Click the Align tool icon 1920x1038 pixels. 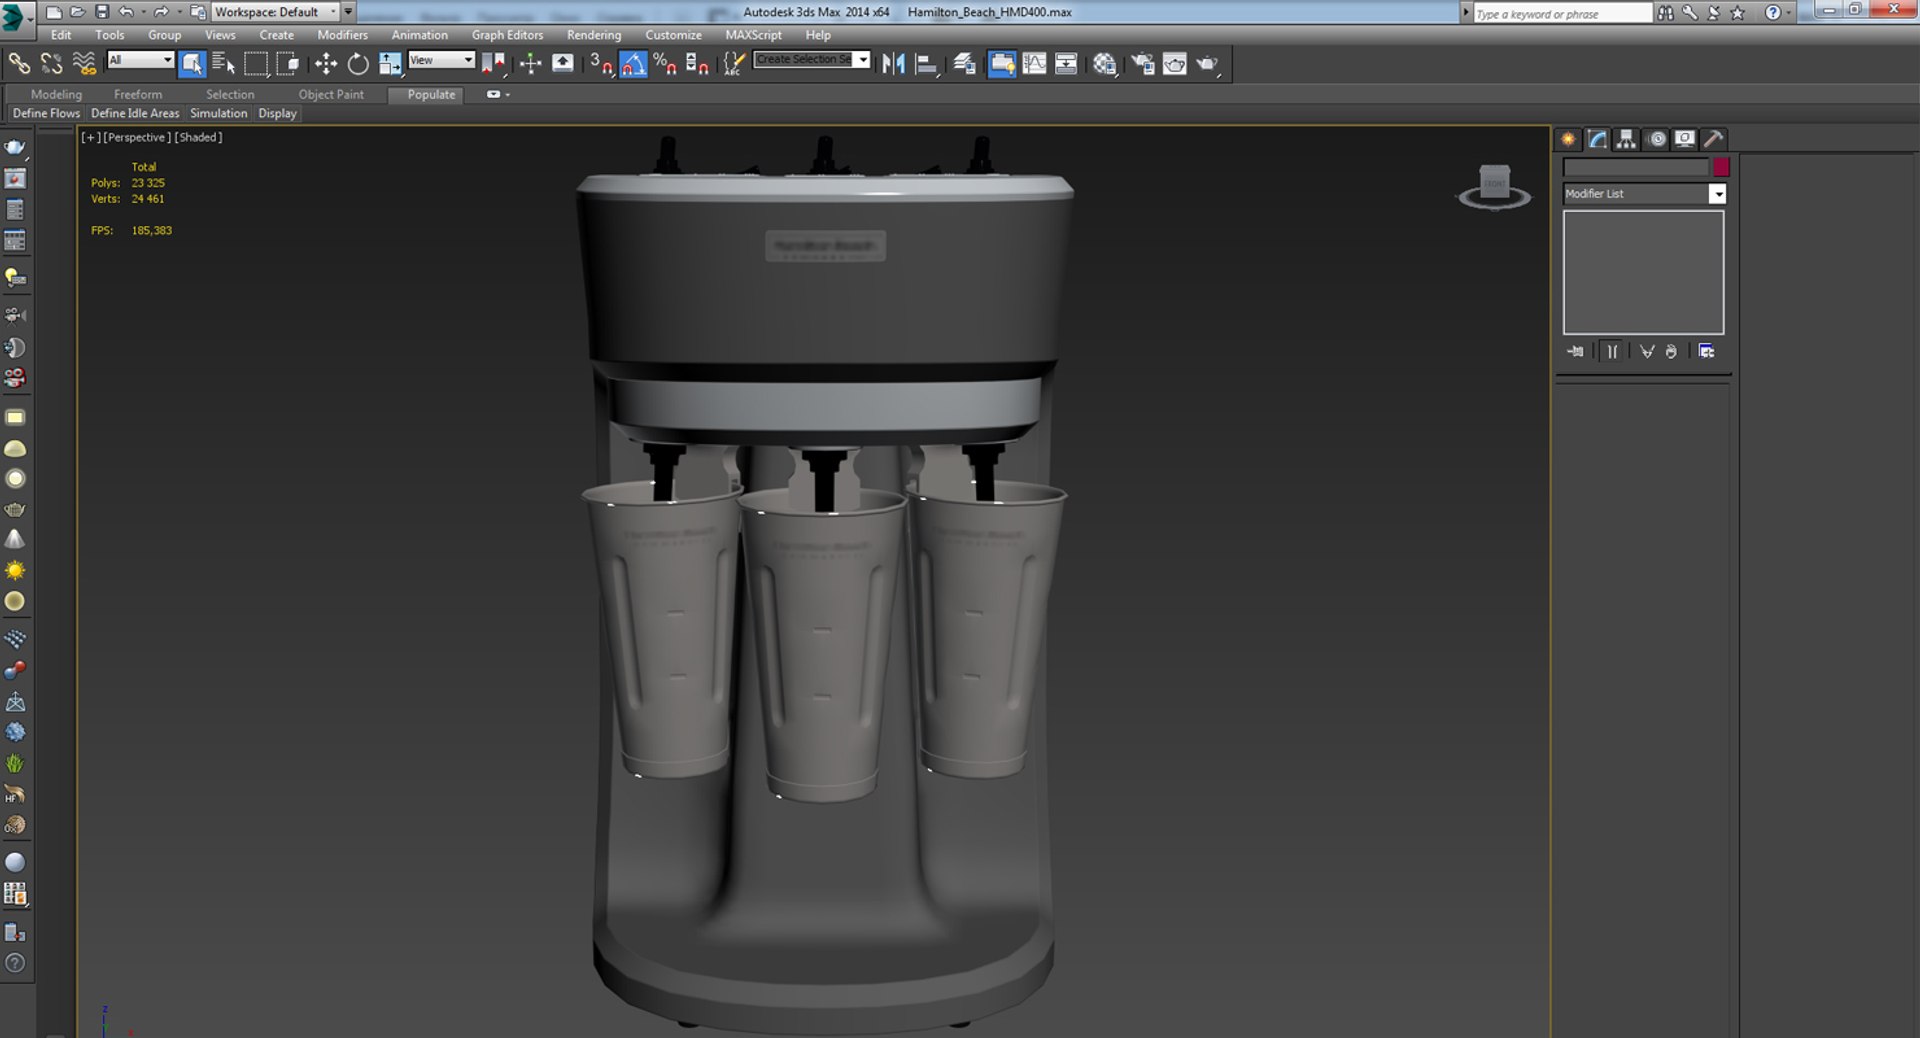coord(926,64)
